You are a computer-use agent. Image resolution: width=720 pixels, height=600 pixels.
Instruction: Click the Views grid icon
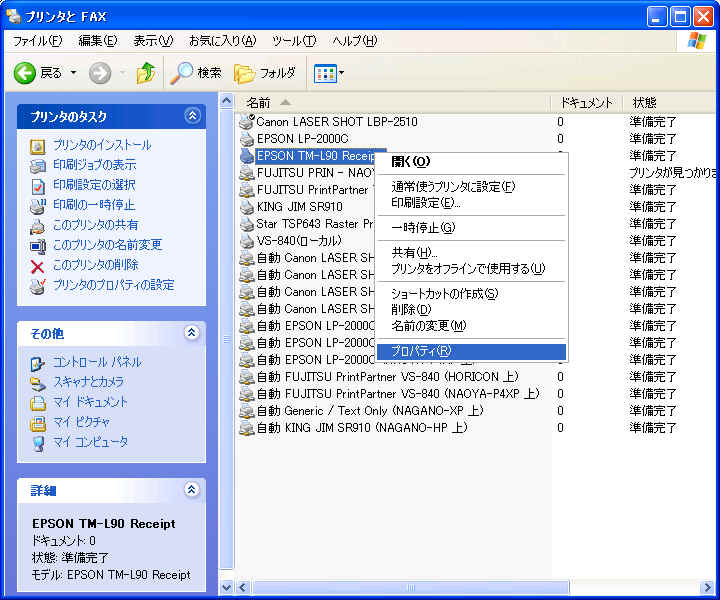325,73
